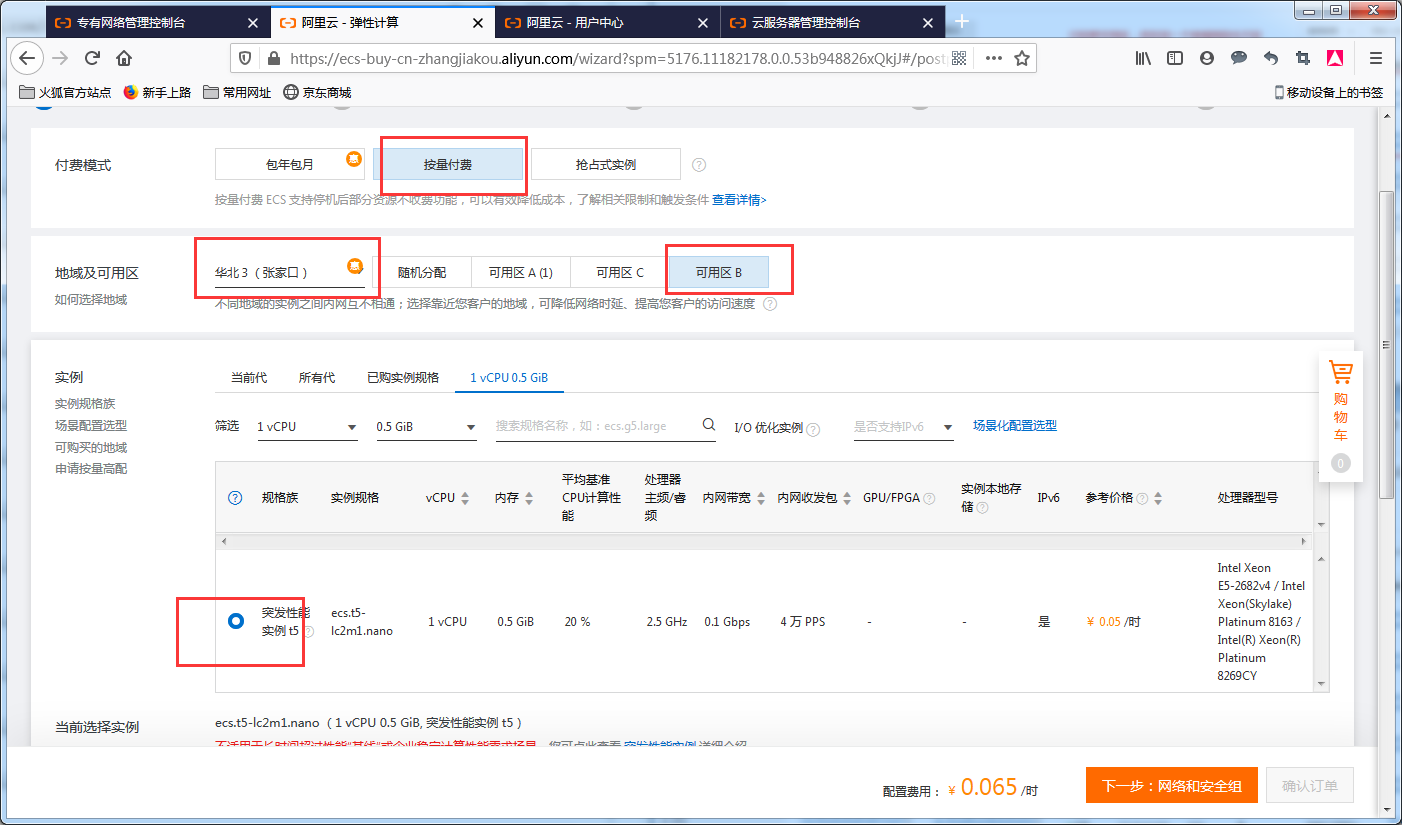Select the 突发性能实例 t5 radio button

235,621
